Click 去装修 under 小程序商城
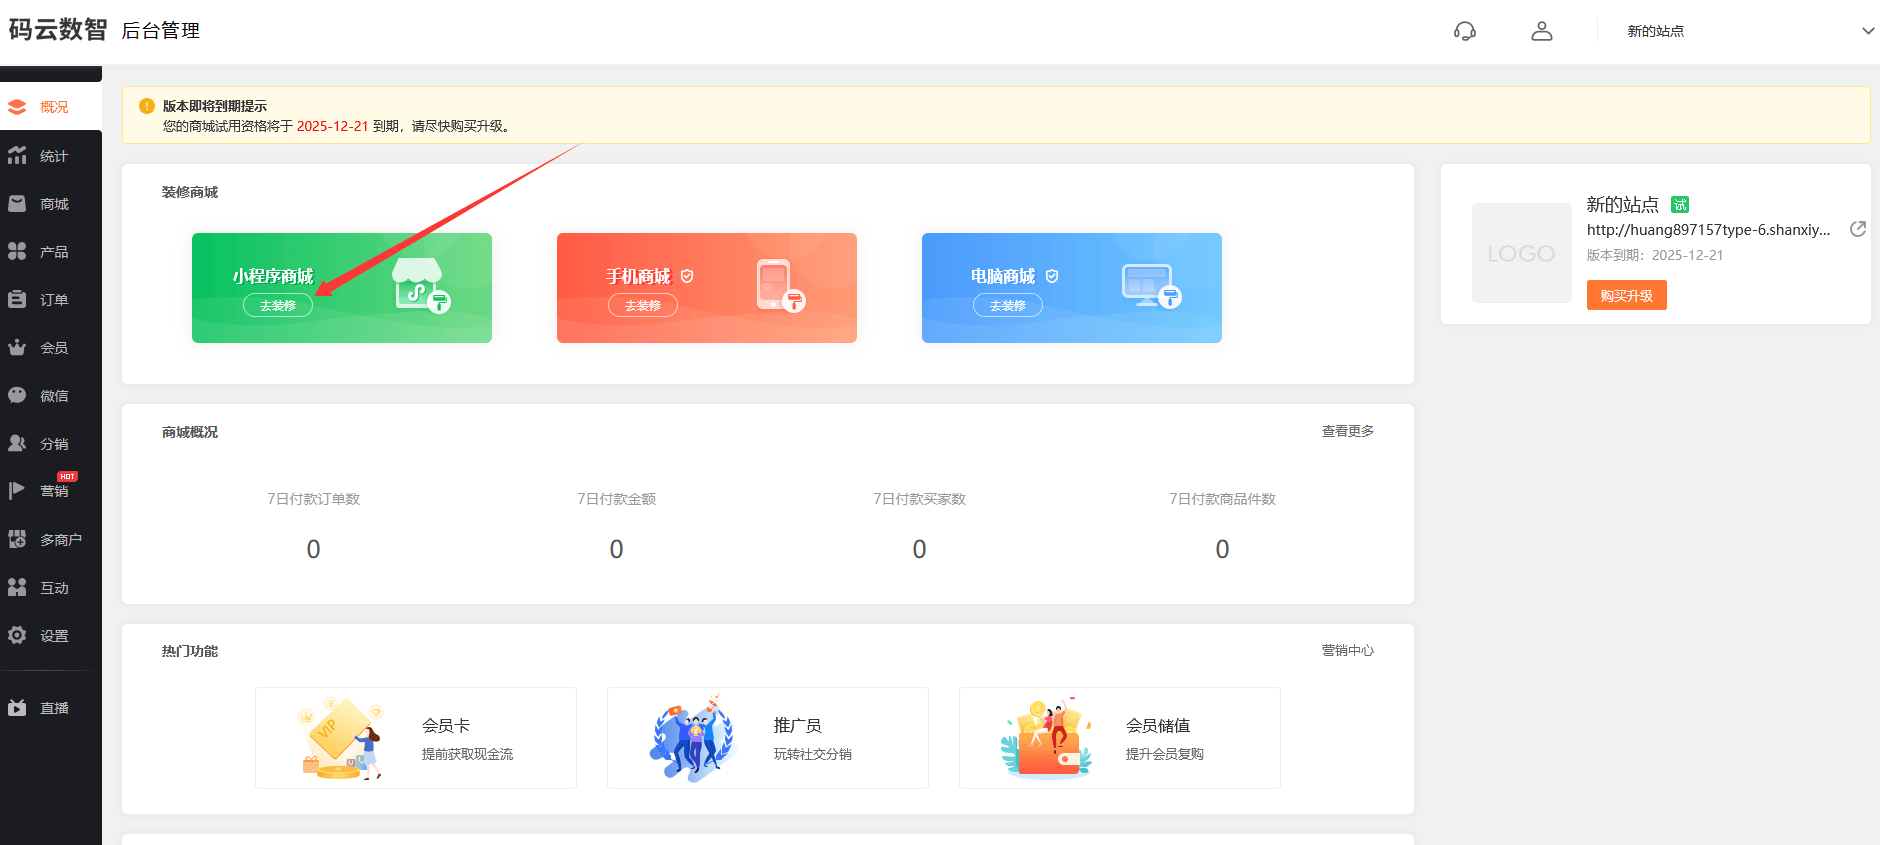The height and width of the screenshot is (845, 1880). (278, 306)
